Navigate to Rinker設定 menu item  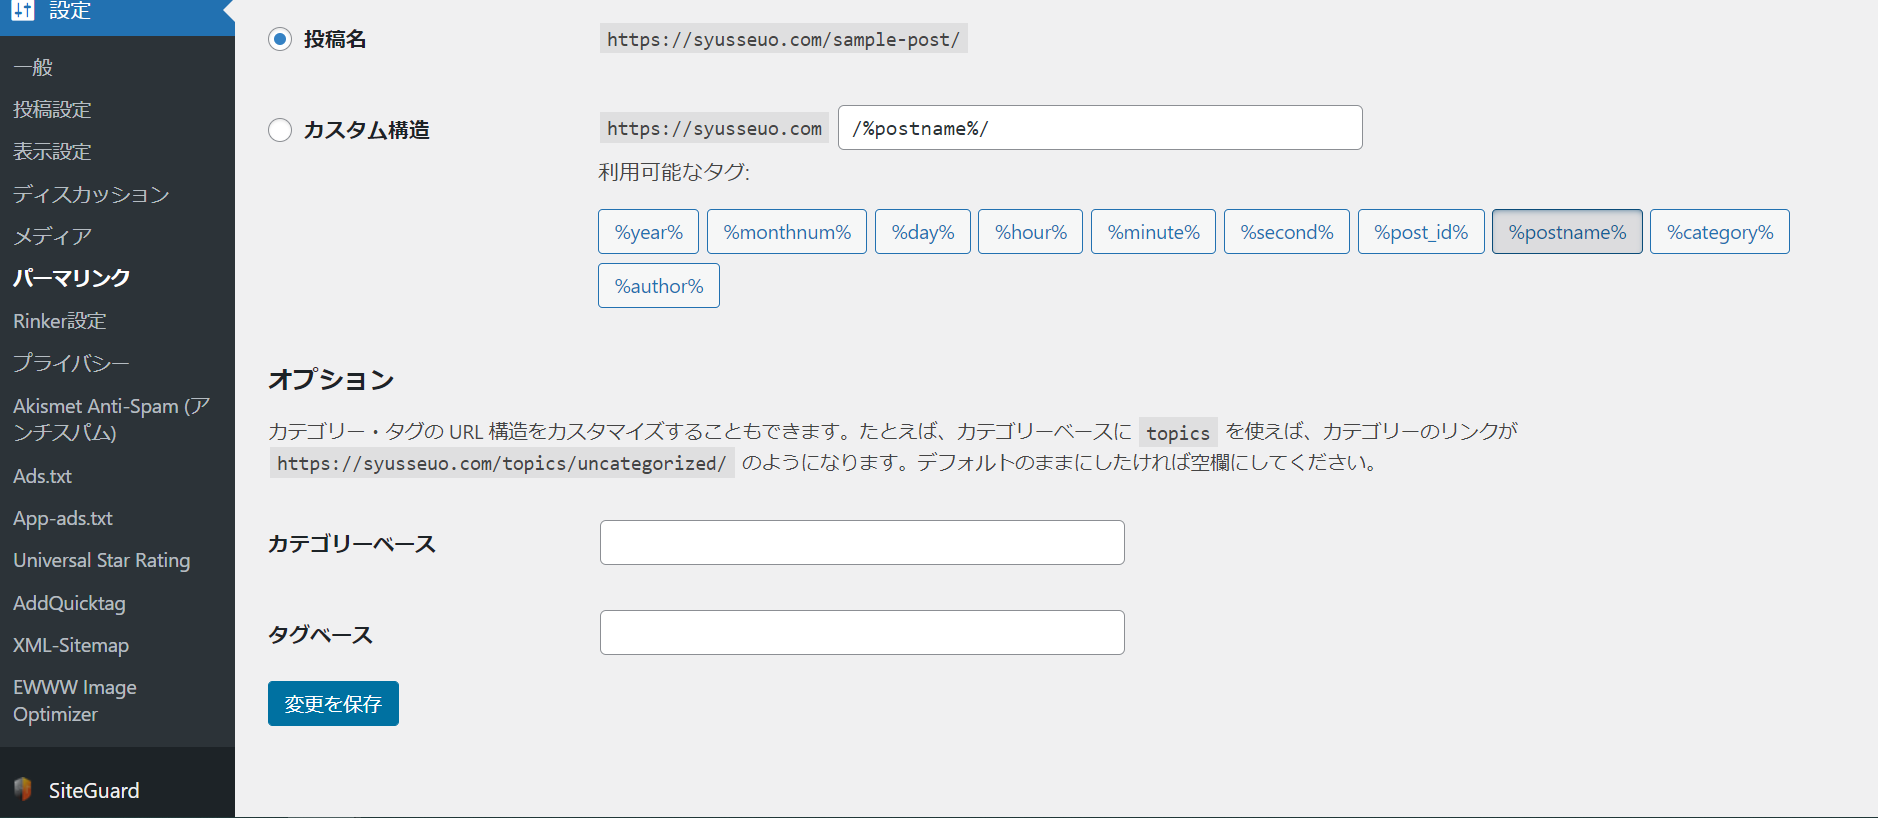tap(60, 321)
